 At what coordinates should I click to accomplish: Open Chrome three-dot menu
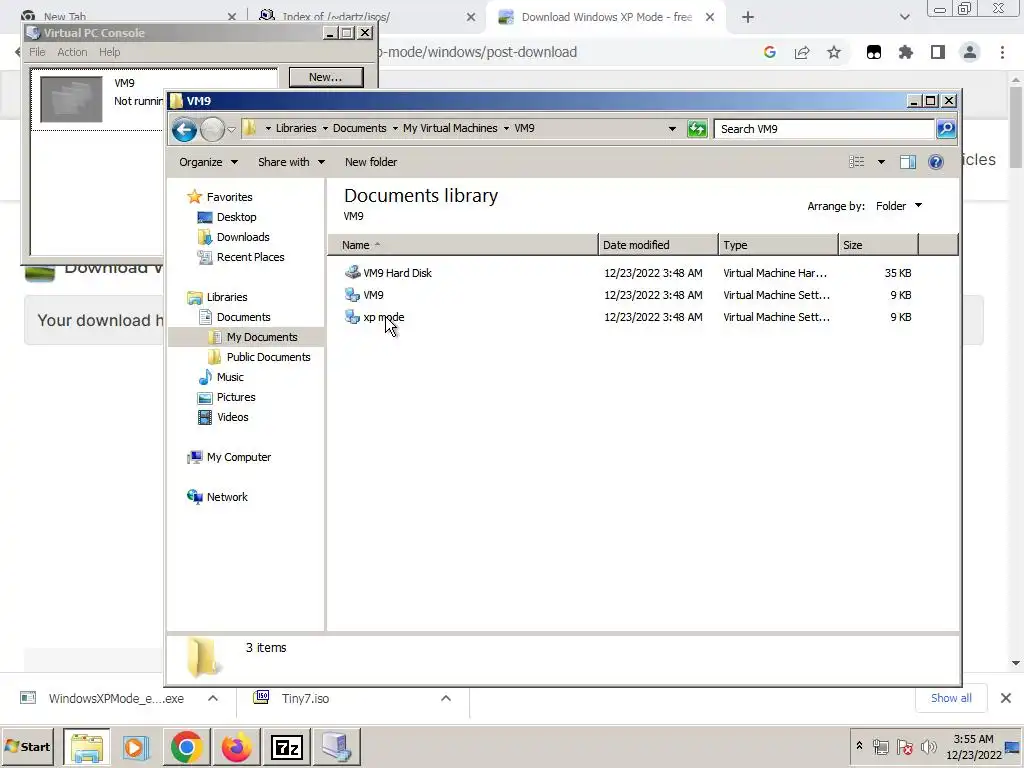(1002, 52)
